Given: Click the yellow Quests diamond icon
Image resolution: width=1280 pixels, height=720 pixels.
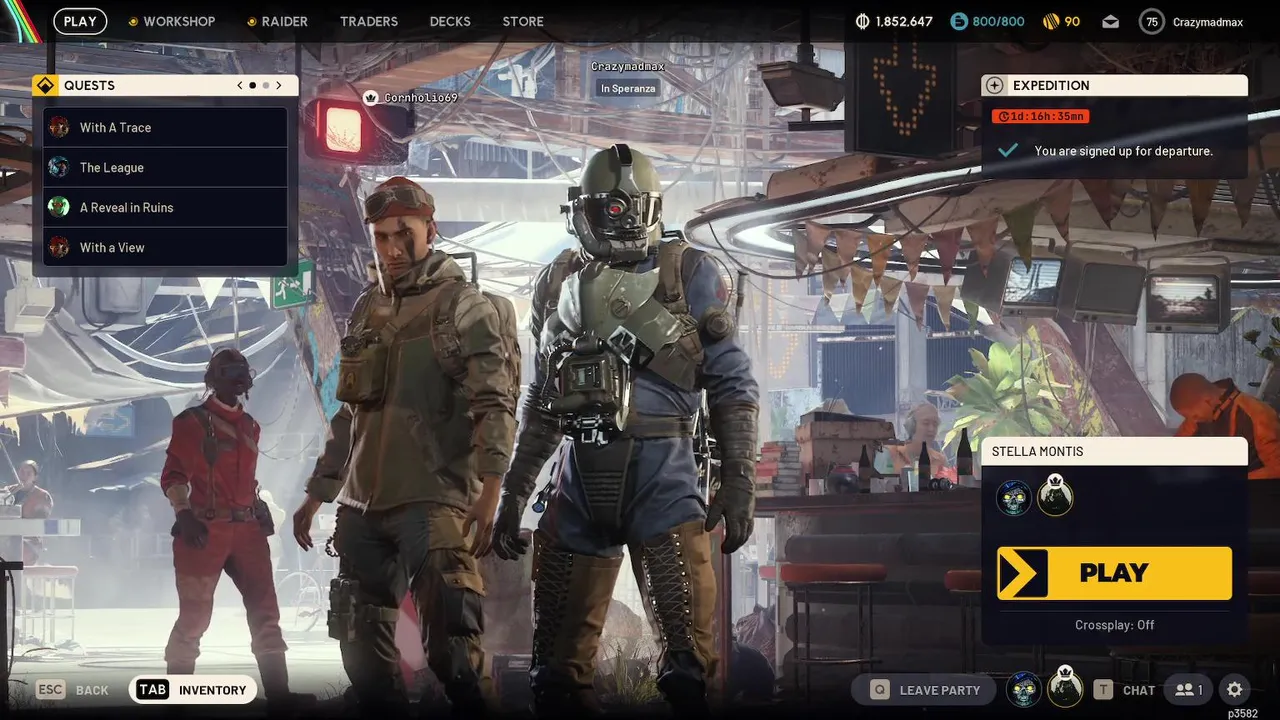Looking at the screenshot, I should pyautogui.click(x=44, y=85).
